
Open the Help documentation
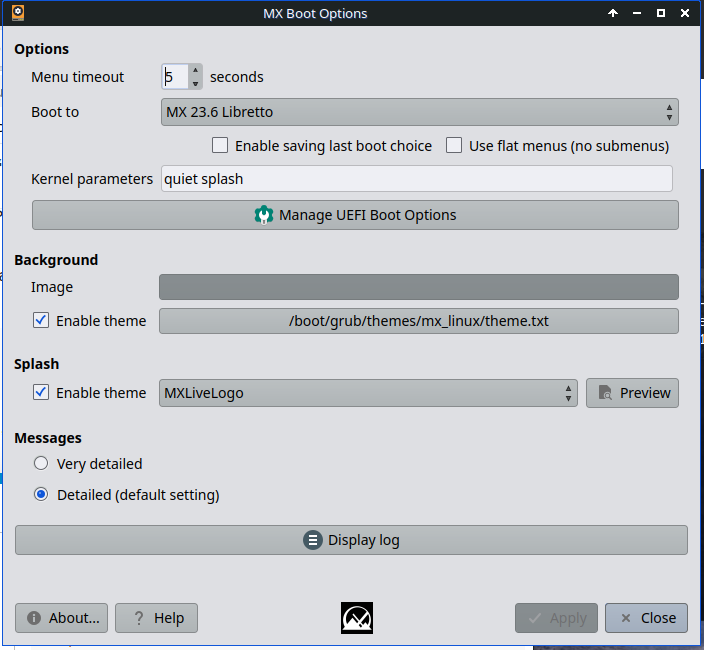click(x=156, y=618)
